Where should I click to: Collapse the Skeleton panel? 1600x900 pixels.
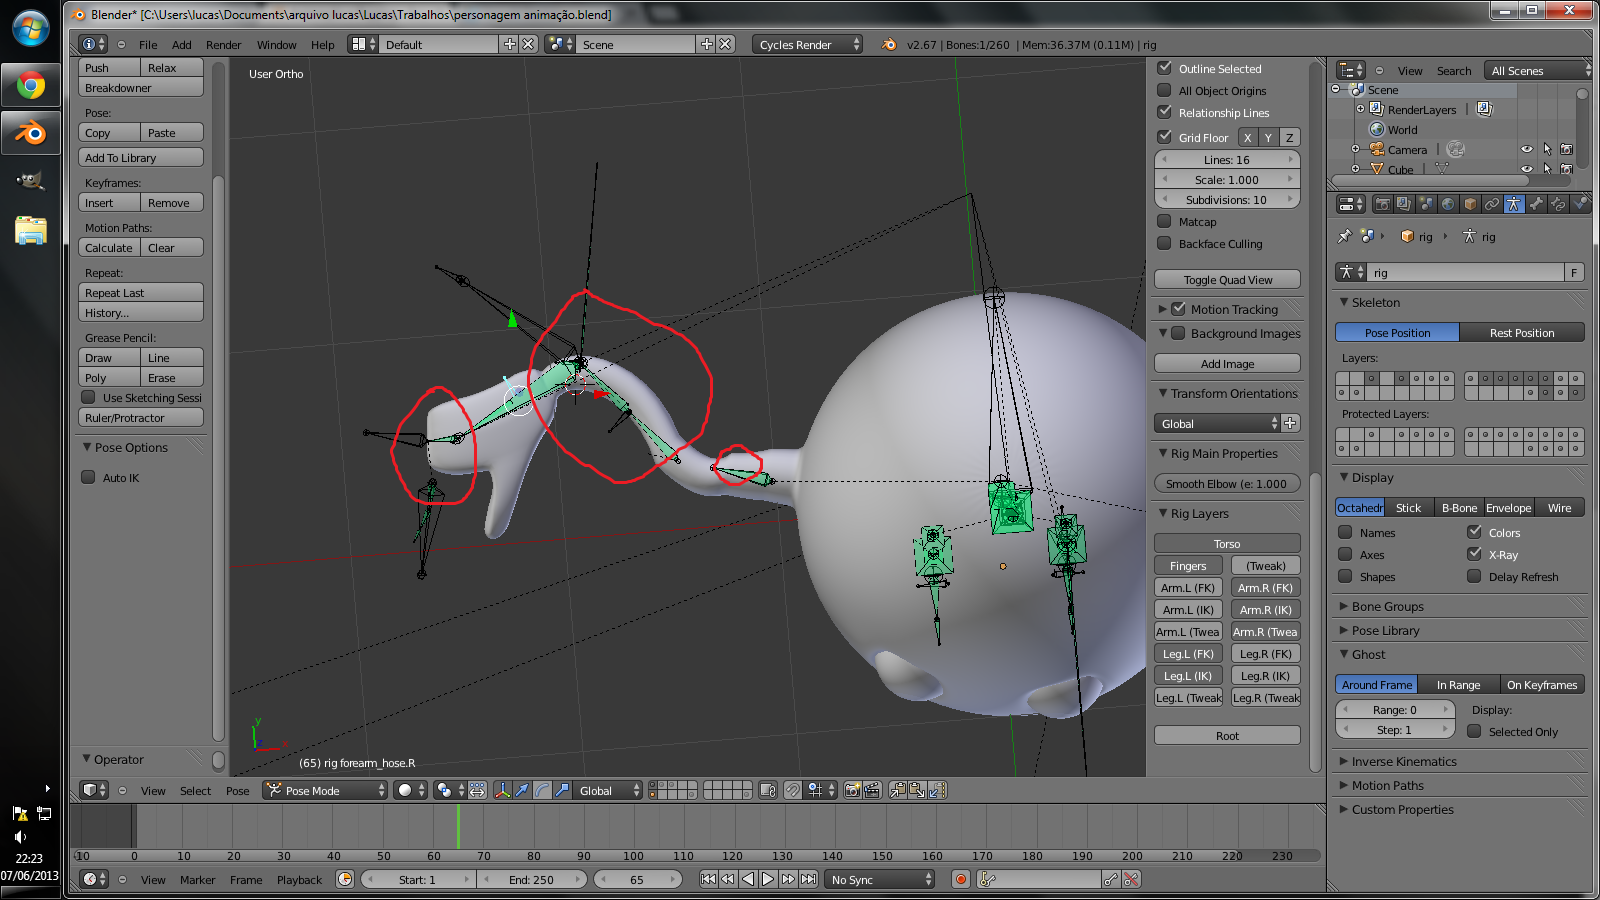(1345, 302)
